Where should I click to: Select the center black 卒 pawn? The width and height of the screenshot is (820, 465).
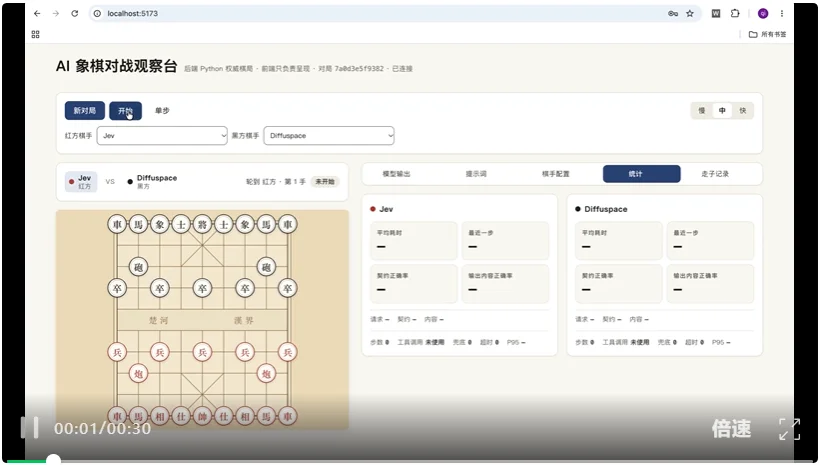click(202, 288)
